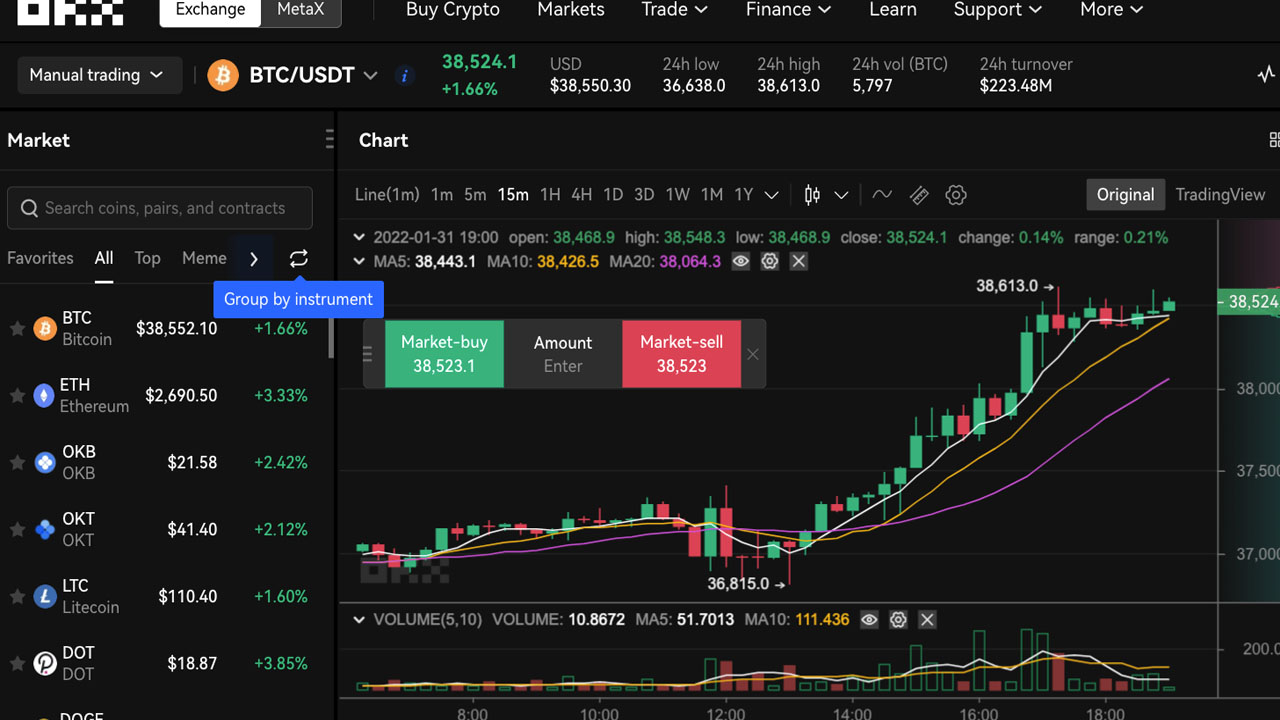Grab the quick-trade widget drag handle
Screen dimensions: 1280x720
click(367, 354)
